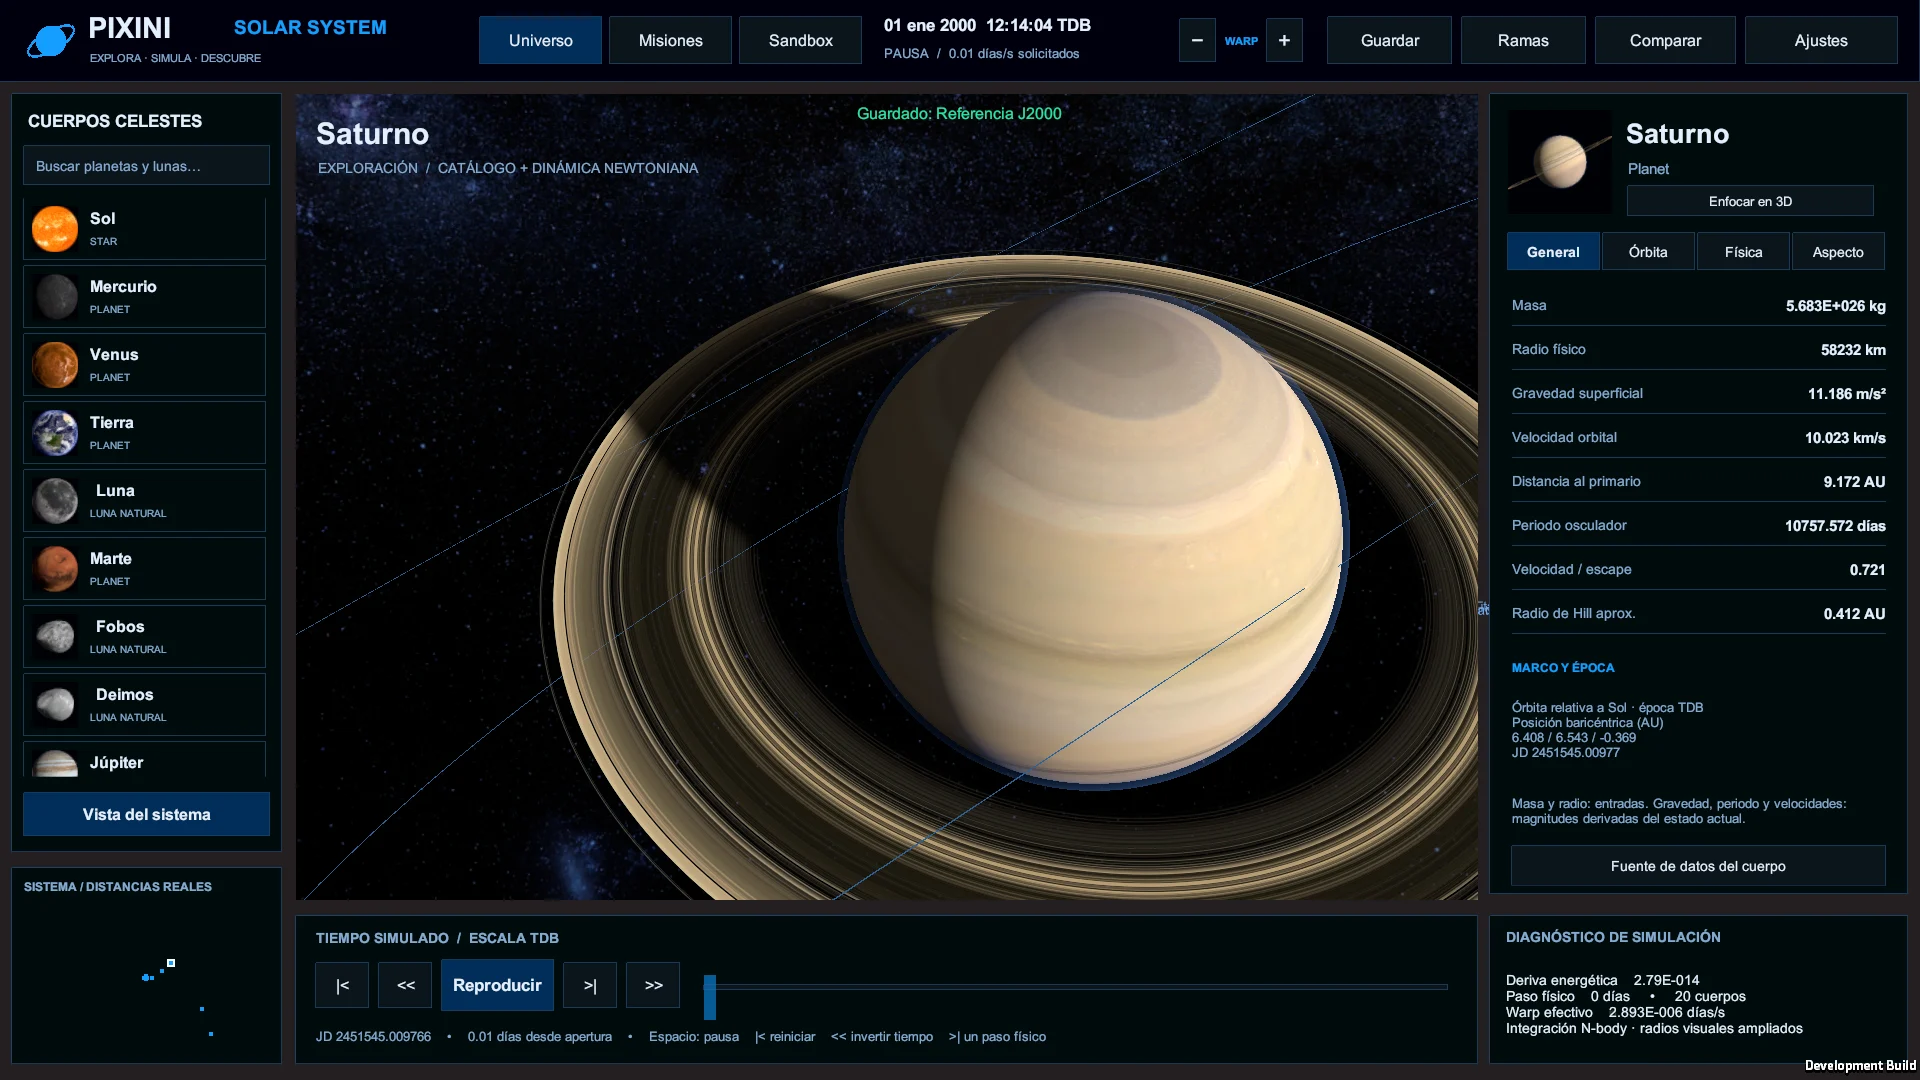Increase warp with the plus button
Image resolution: width=1920 pixels, height=1080 pixels.
pos(1284,41)
